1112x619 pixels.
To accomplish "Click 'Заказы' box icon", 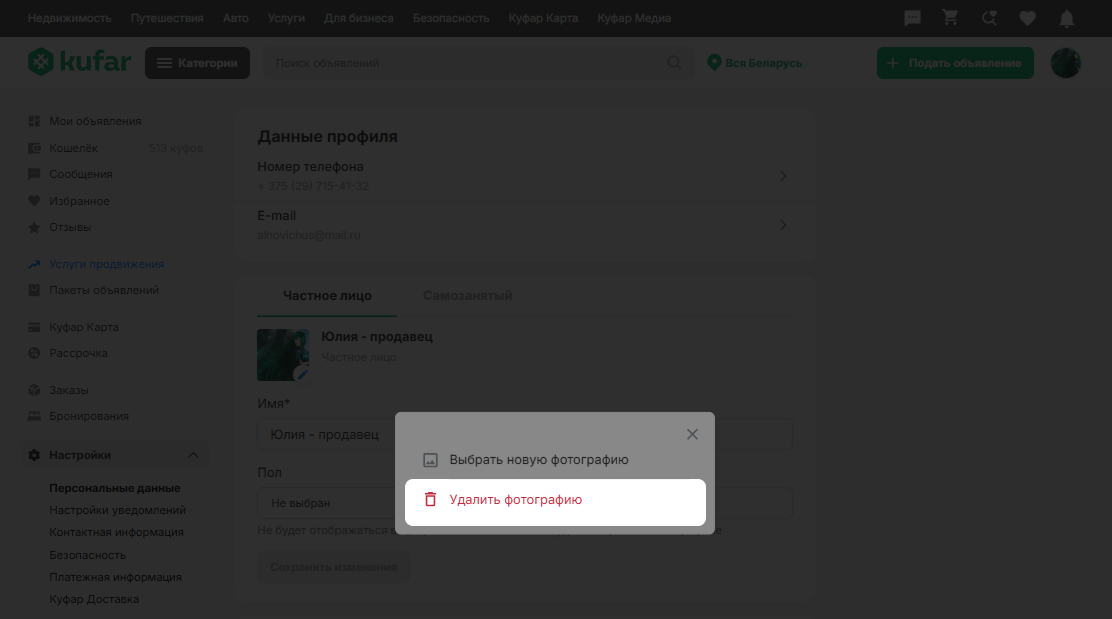I will click(x=34, y=390).
